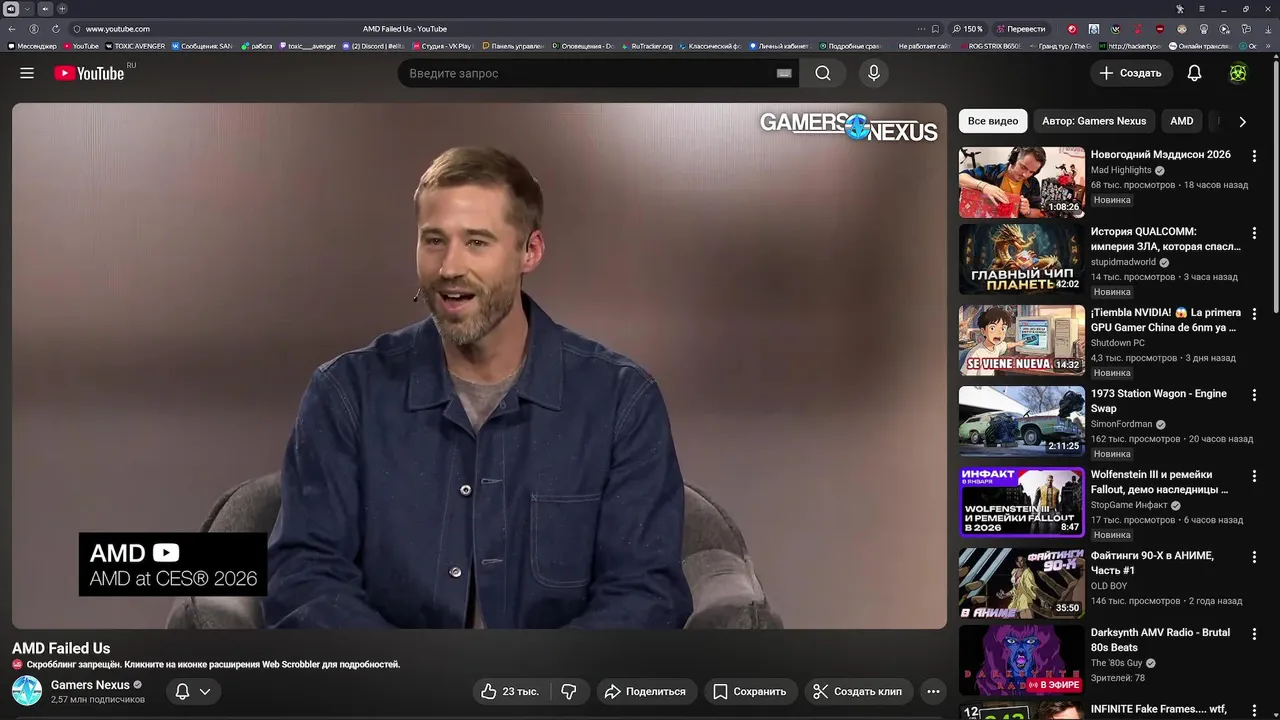This screenshot has width=1280, height=720.
Task: Open Мессенджер bookmark
Action: 32,46
